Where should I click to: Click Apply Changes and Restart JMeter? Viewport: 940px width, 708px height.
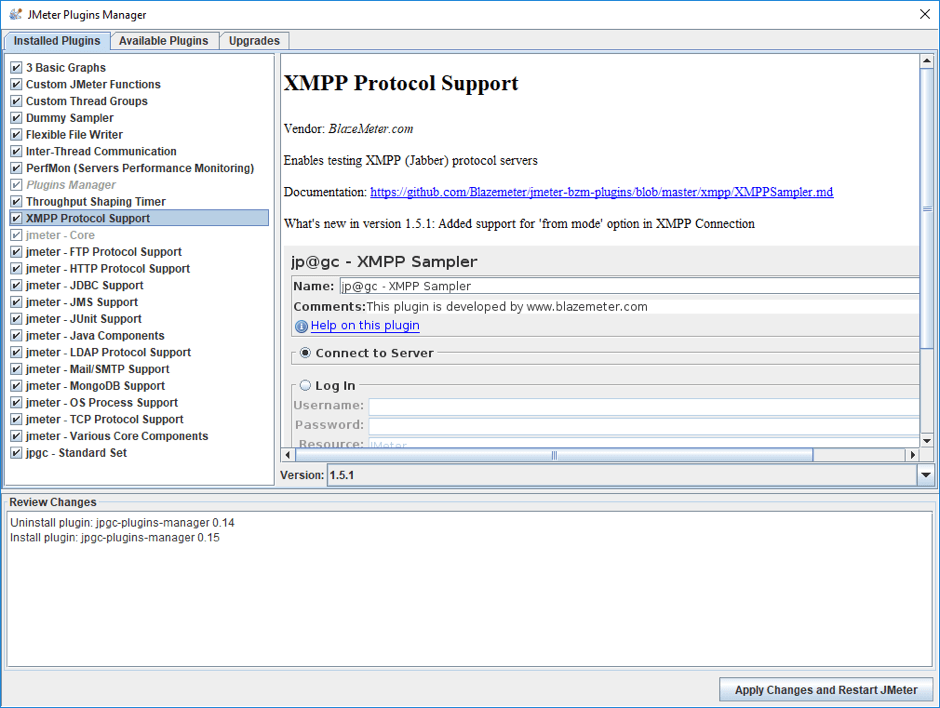coord(826,690)
